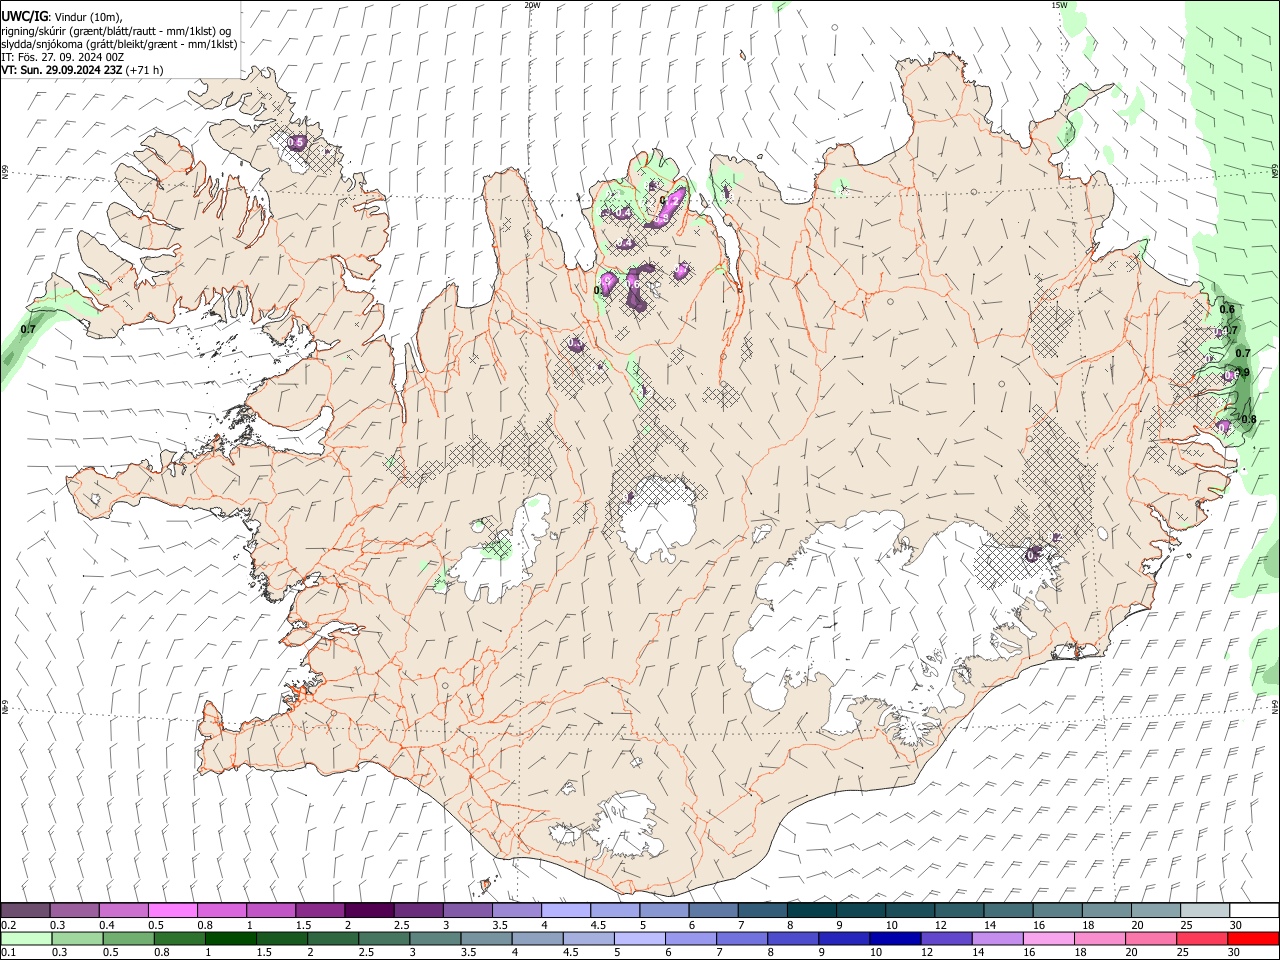Viewport: 1280px width, 960px height.
Task: Click rain legend light pink swatch at 16
Action: tap(1048, 938)
